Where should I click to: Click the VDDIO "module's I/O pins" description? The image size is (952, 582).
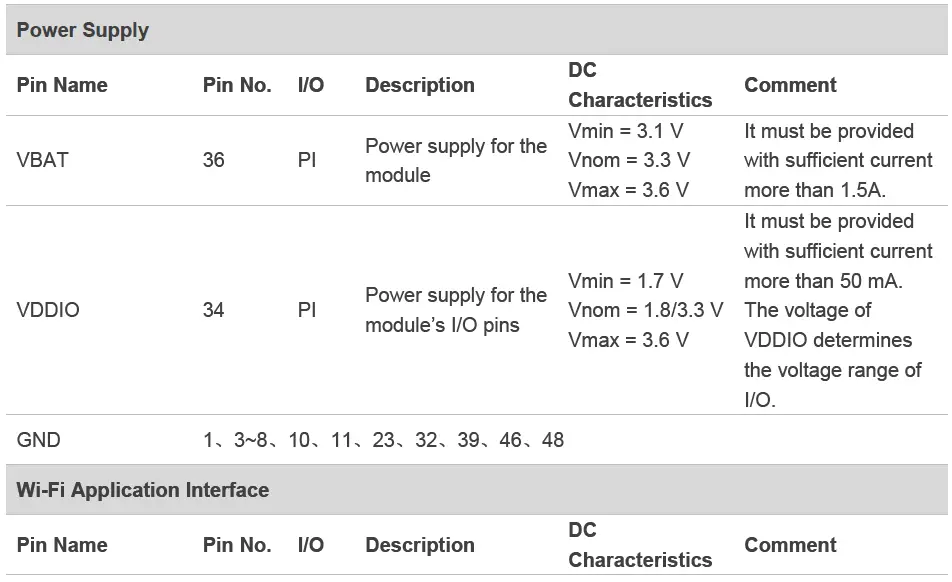(x=442, y=325)
